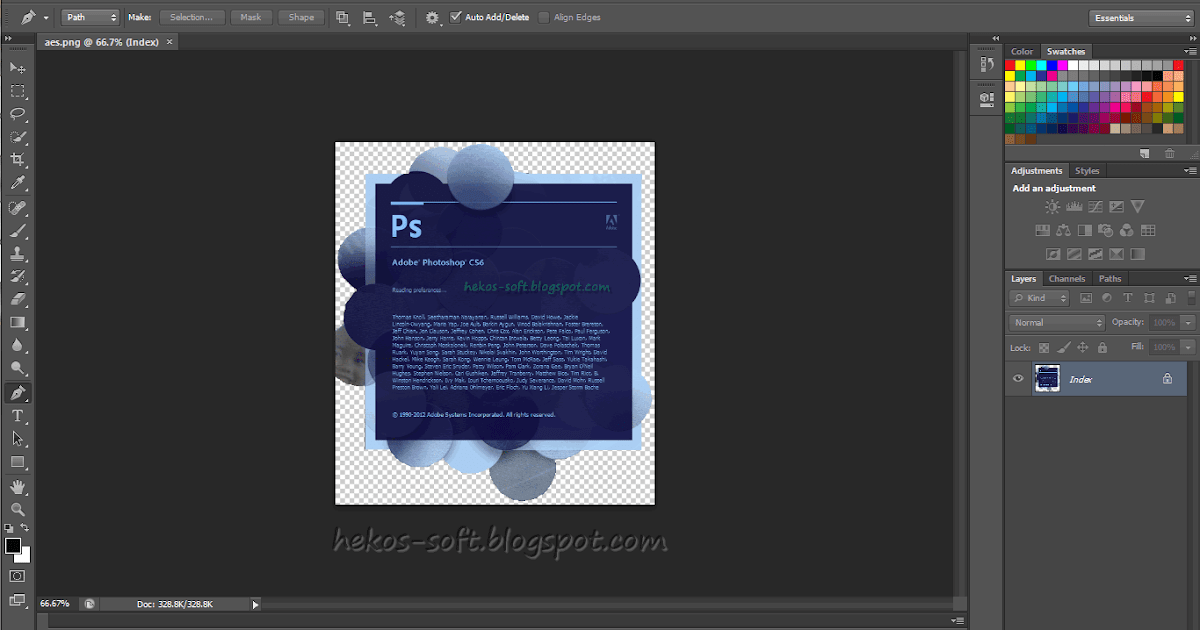Open path operations in options bar
Viewport: 1200px width, 630px height.
tap(343, 17)
